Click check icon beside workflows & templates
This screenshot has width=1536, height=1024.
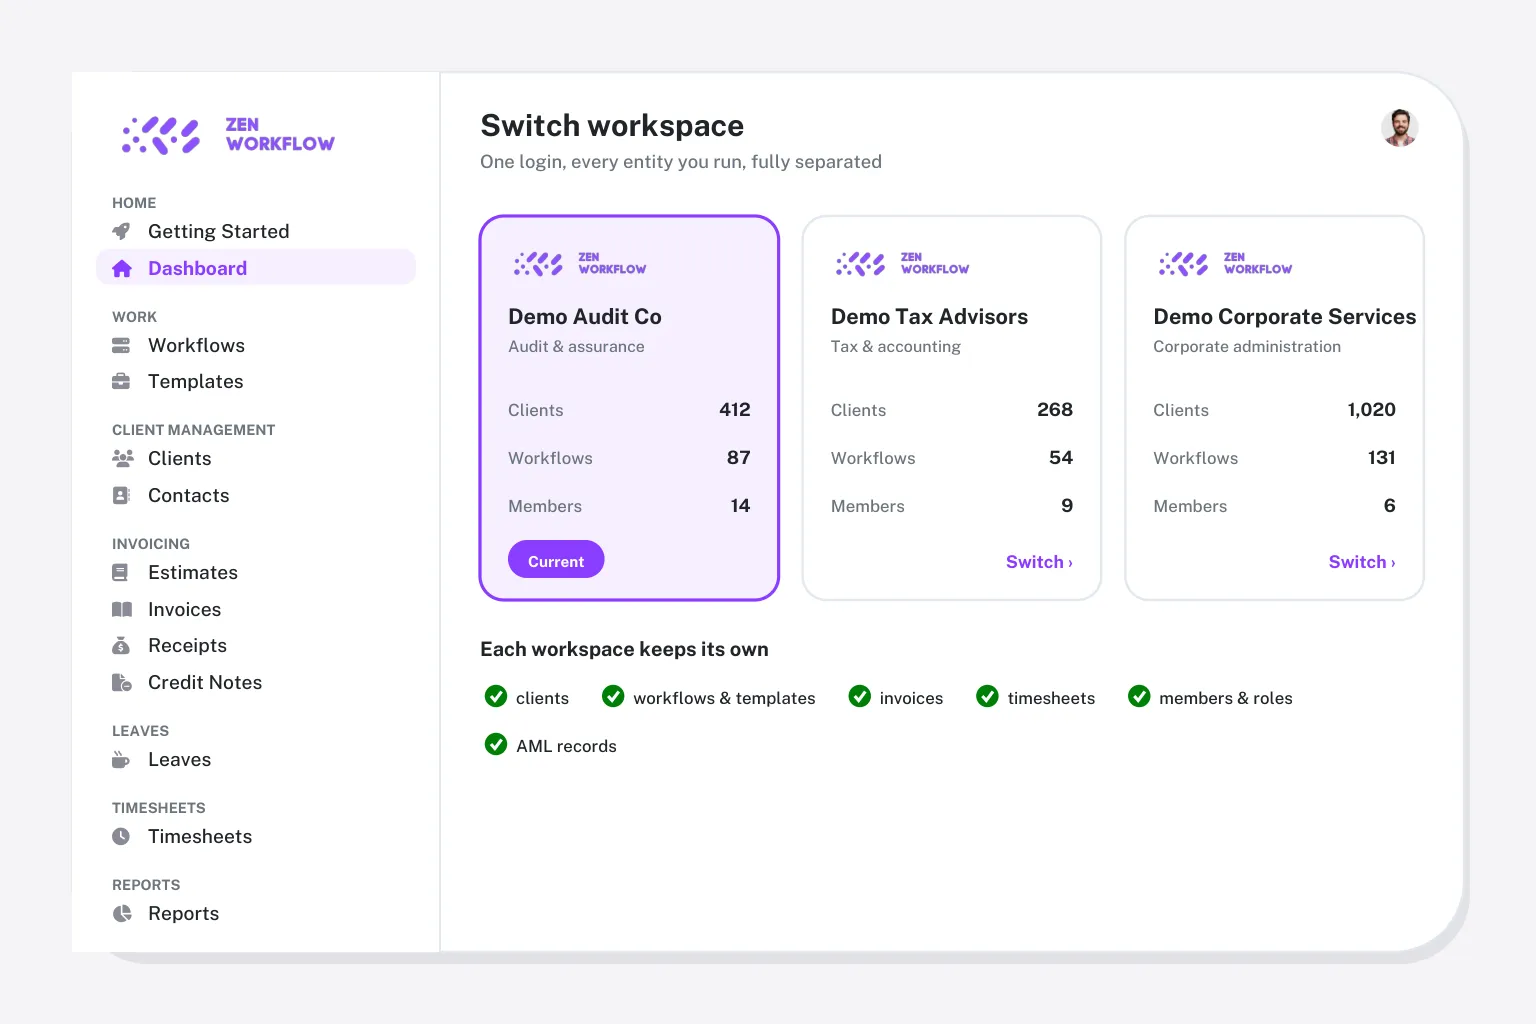(x=613, y=696)
